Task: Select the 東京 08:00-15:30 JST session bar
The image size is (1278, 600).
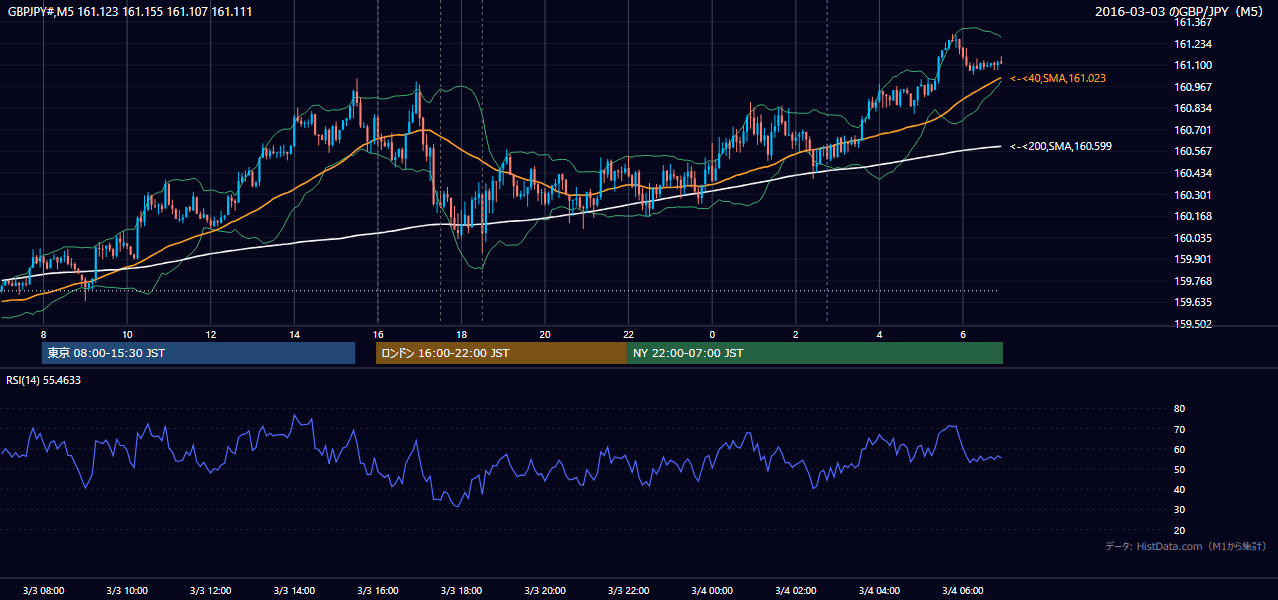Action: coord(198,353)
